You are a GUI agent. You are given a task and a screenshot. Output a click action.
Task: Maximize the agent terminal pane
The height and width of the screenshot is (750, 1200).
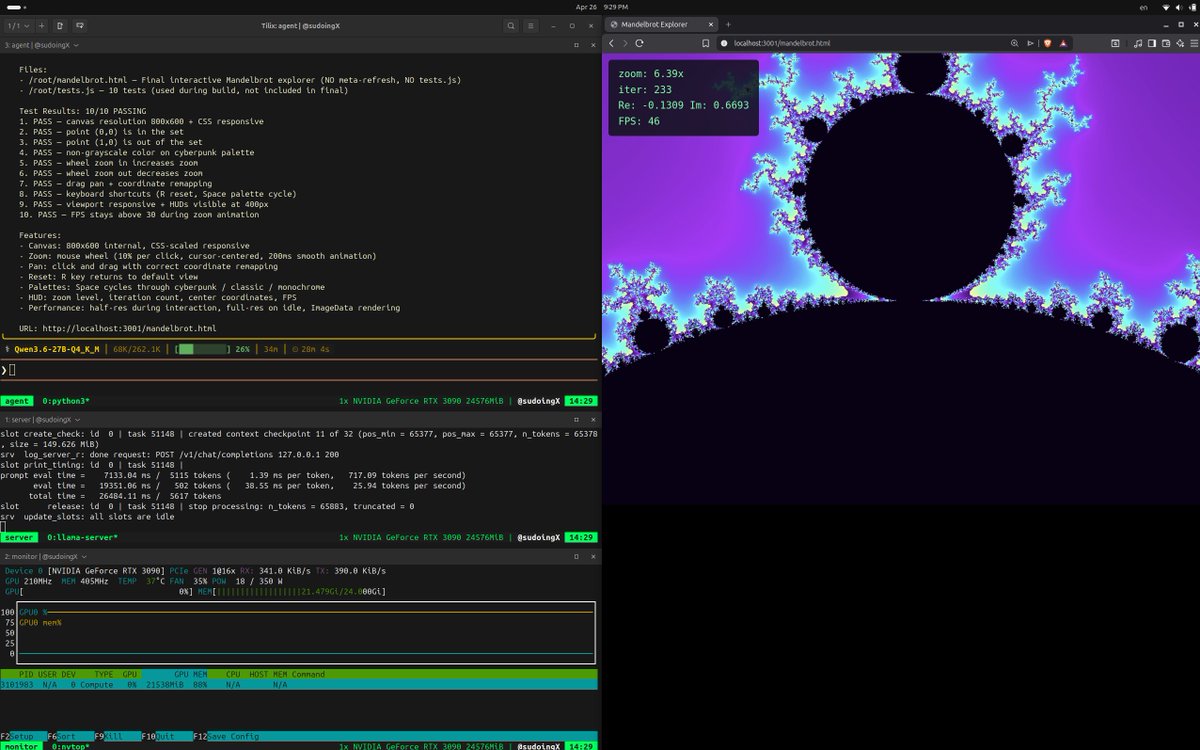[x=576, y=45]
